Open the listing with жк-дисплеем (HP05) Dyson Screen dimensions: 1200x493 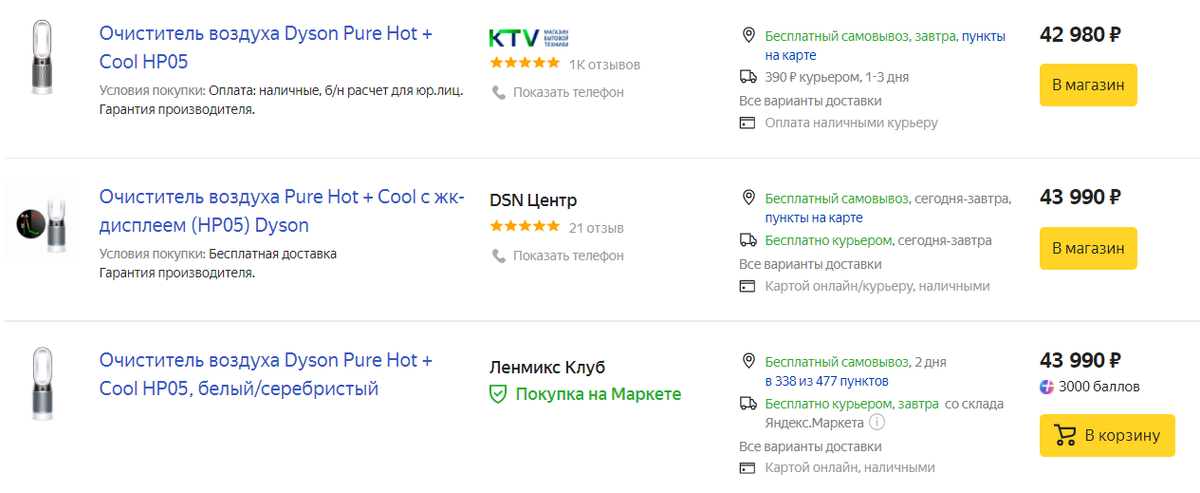282,211
